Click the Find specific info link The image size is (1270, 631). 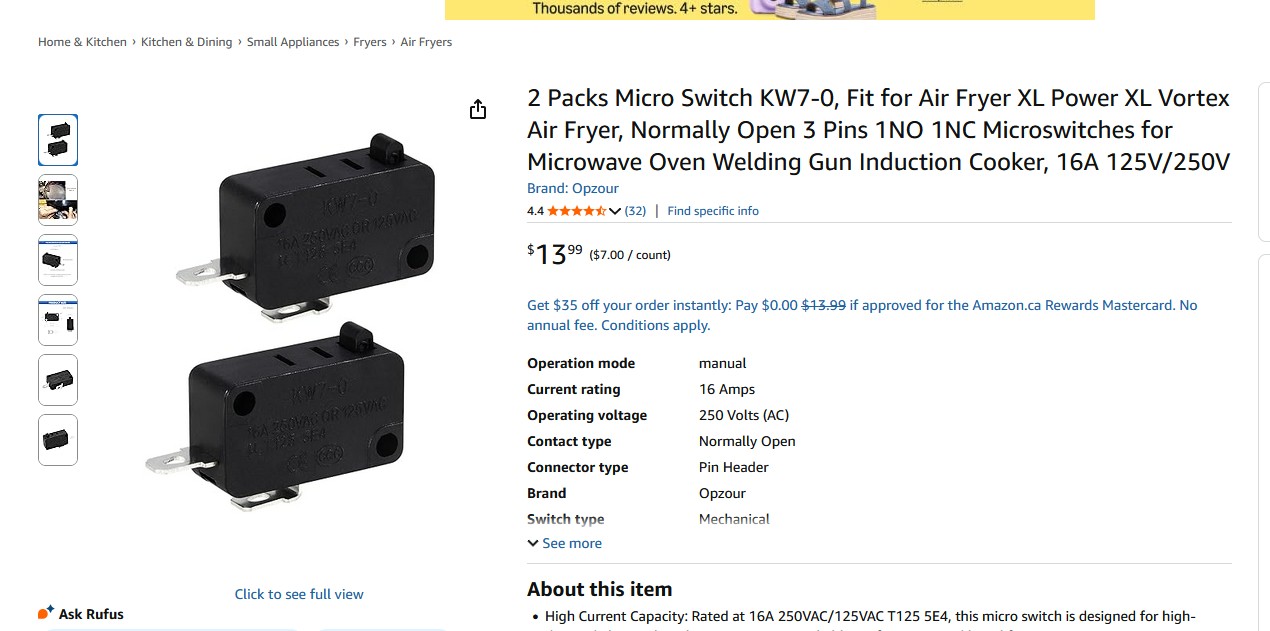pos(713,211)
